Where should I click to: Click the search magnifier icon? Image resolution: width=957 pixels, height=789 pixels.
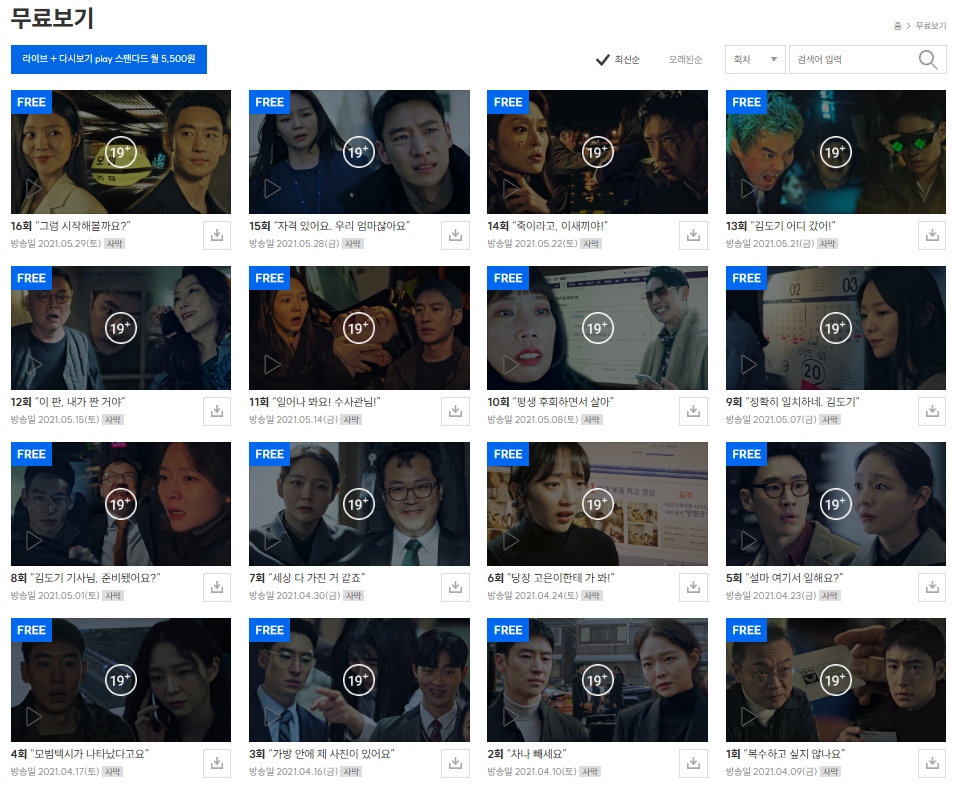click(928, 59)
